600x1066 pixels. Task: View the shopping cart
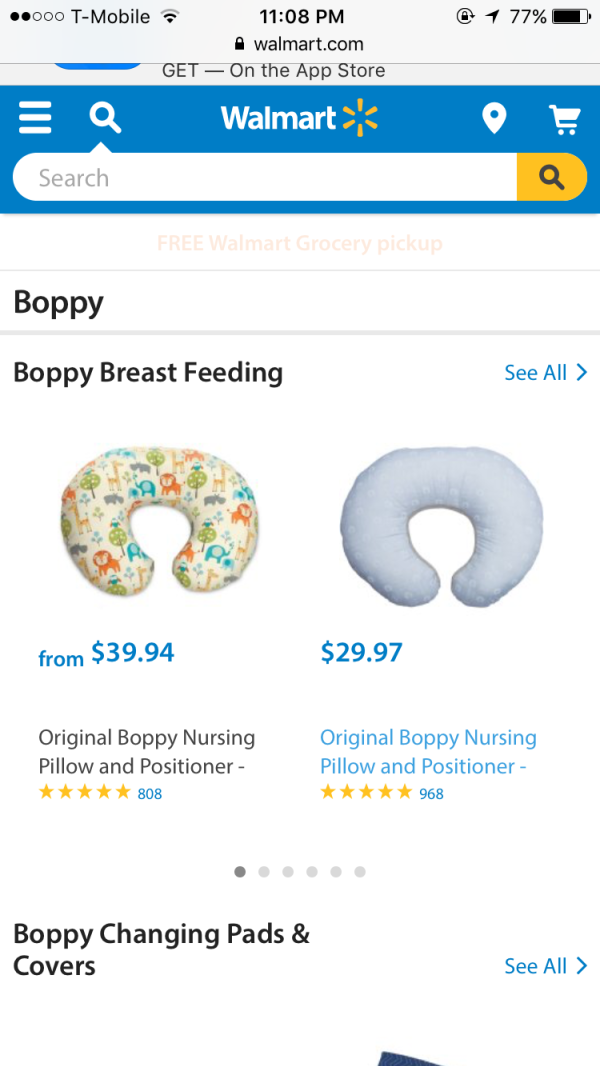(565, 119)
